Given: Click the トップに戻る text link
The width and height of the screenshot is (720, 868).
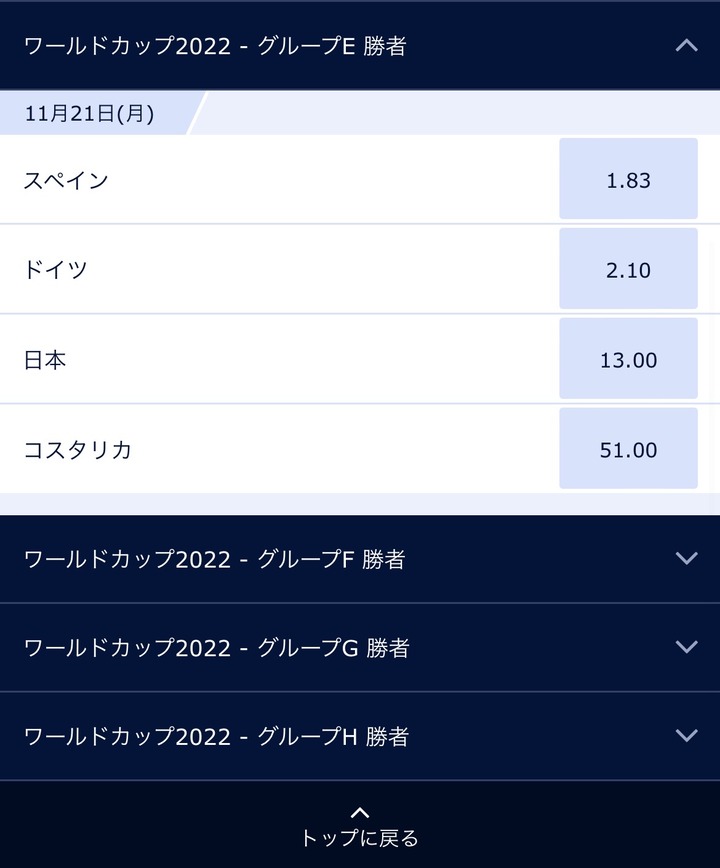Looking at the screenshot, I should pos(360,838).
